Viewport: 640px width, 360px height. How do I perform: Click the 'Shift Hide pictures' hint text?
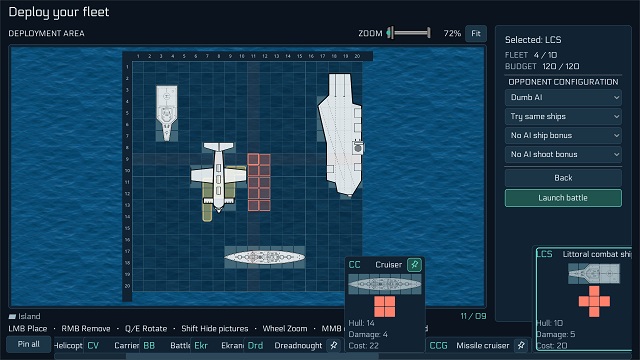(215, 329)
